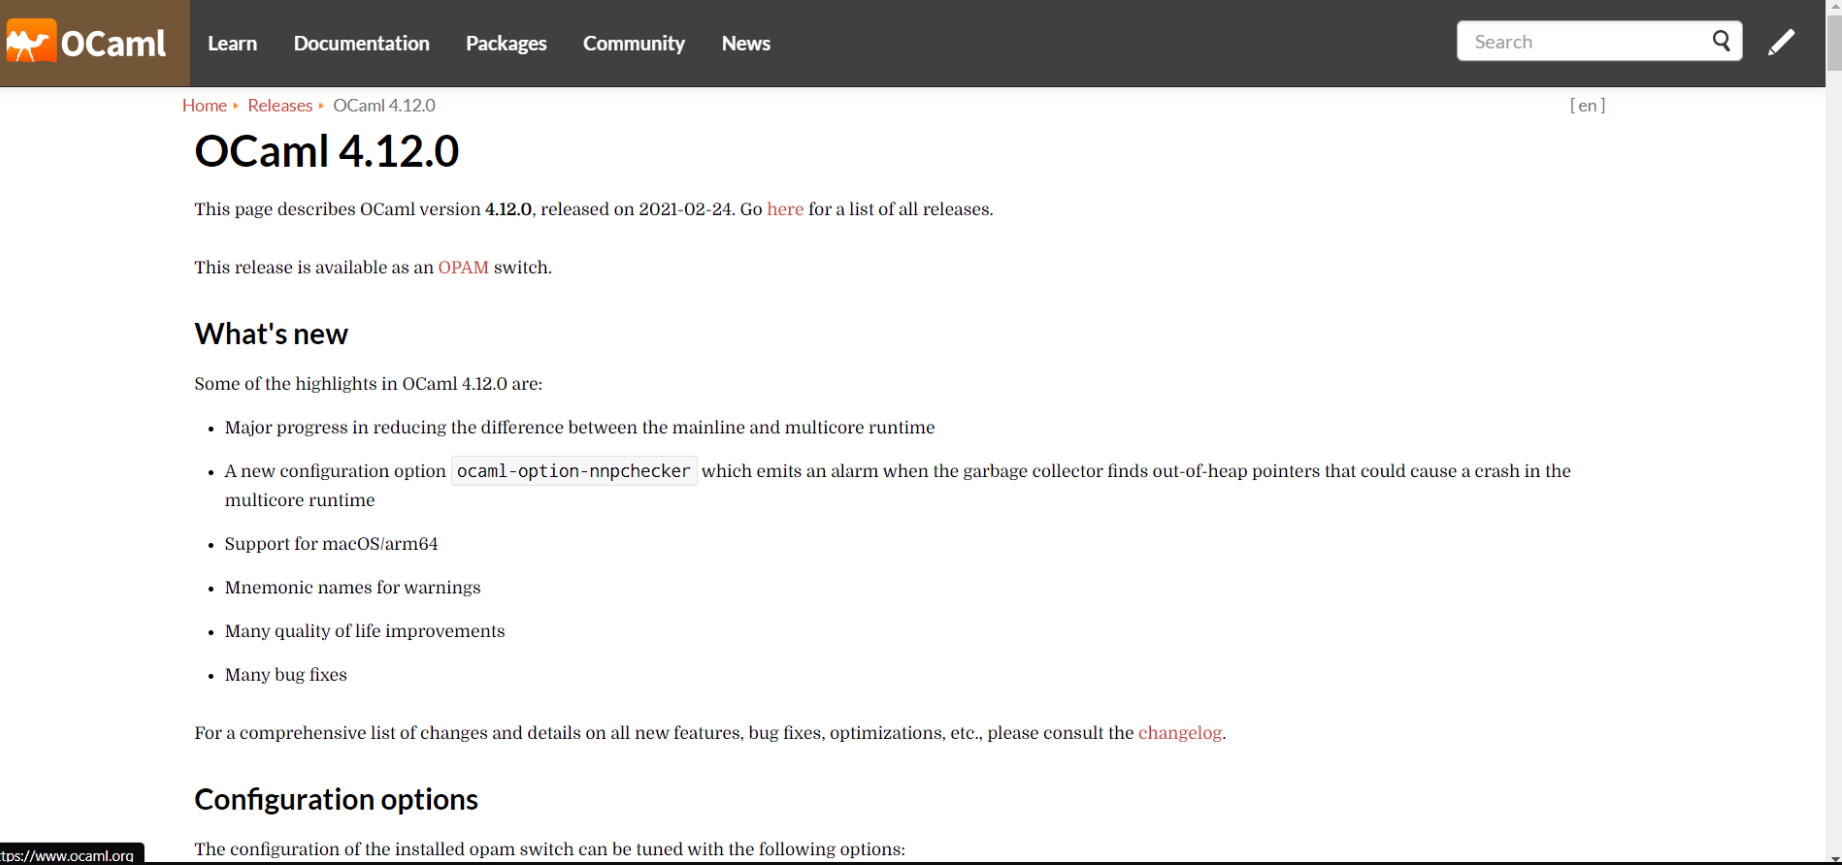
Task: Open the Documentation menu
Action: click(361, 43)
